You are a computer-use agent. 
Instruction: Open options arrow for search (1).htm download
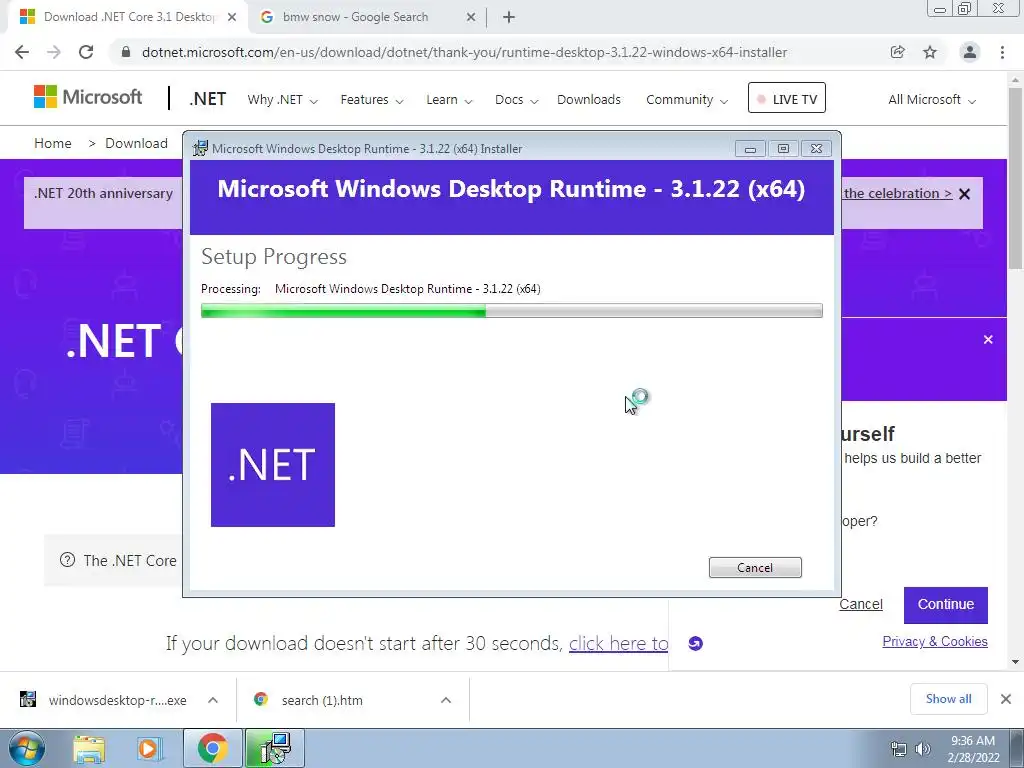pyautogui.click(x=446, y=700)
